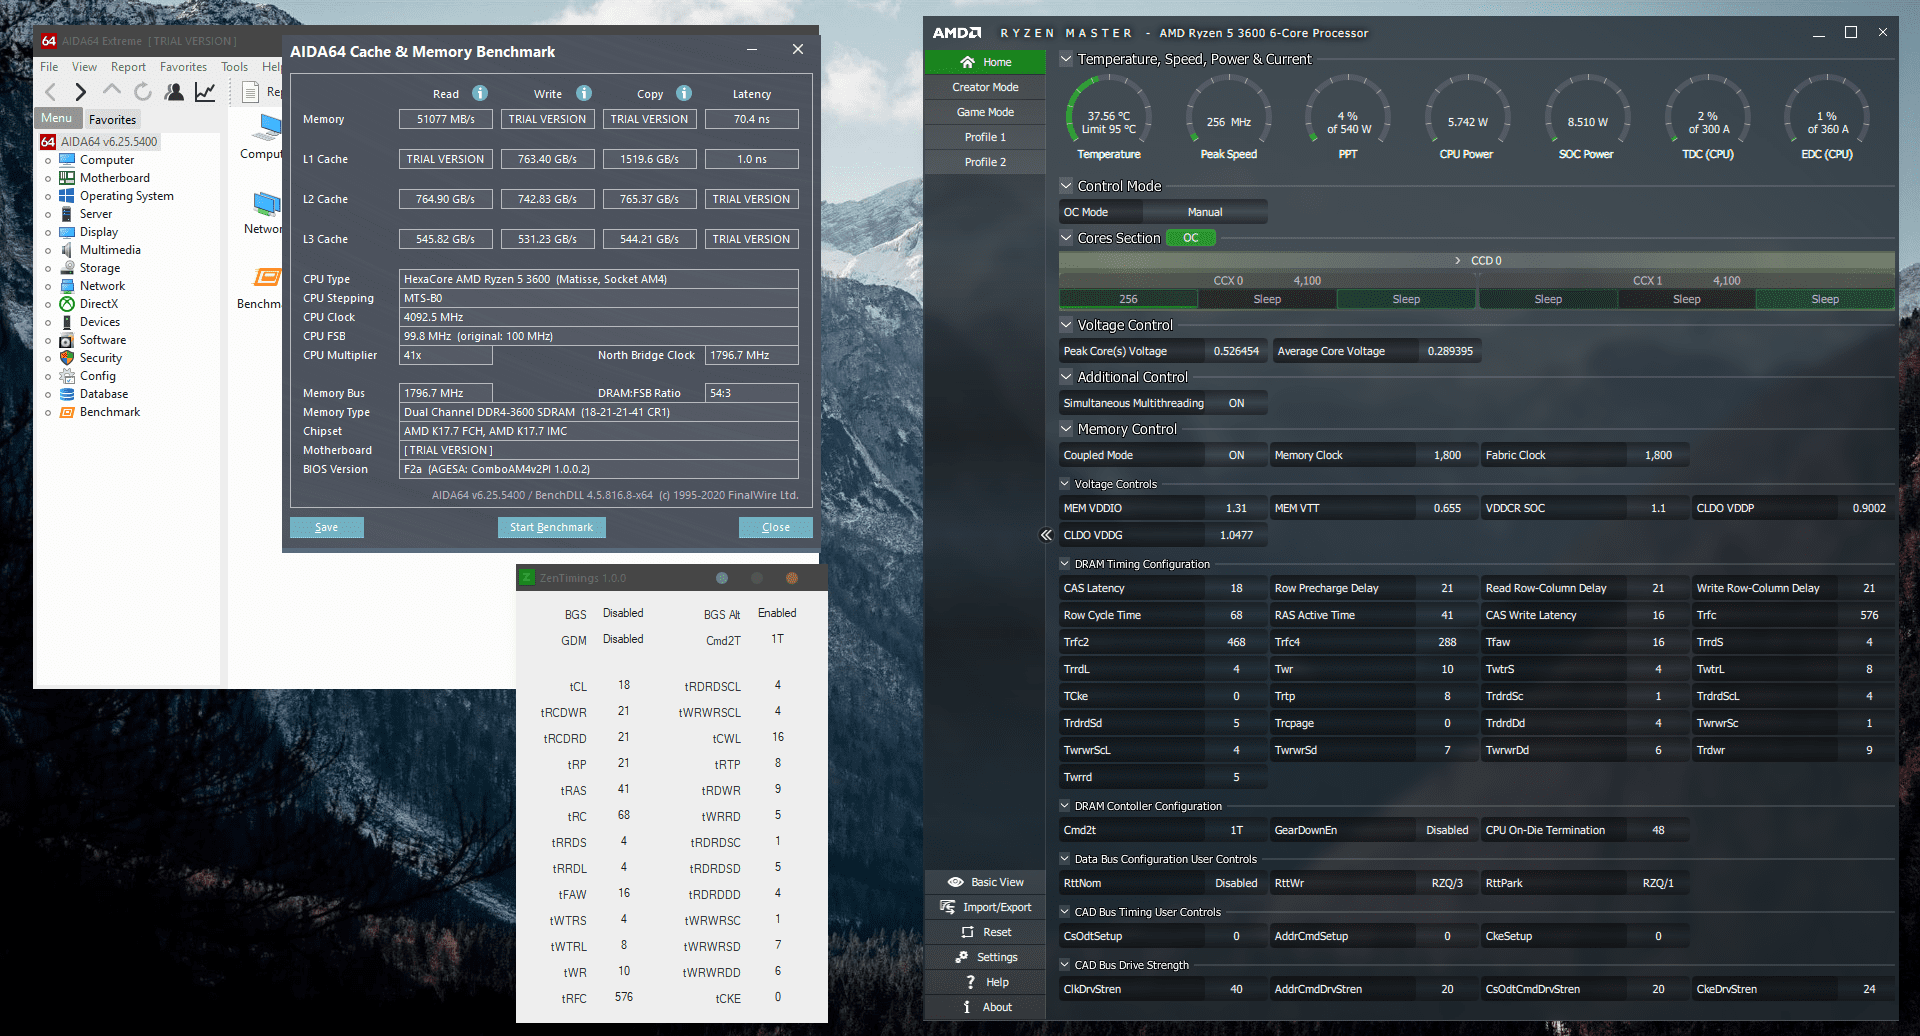Screen dimensions: 1920x1036
Task: Expand CCD 0 chevron
Action: [x=1457, y=261]
